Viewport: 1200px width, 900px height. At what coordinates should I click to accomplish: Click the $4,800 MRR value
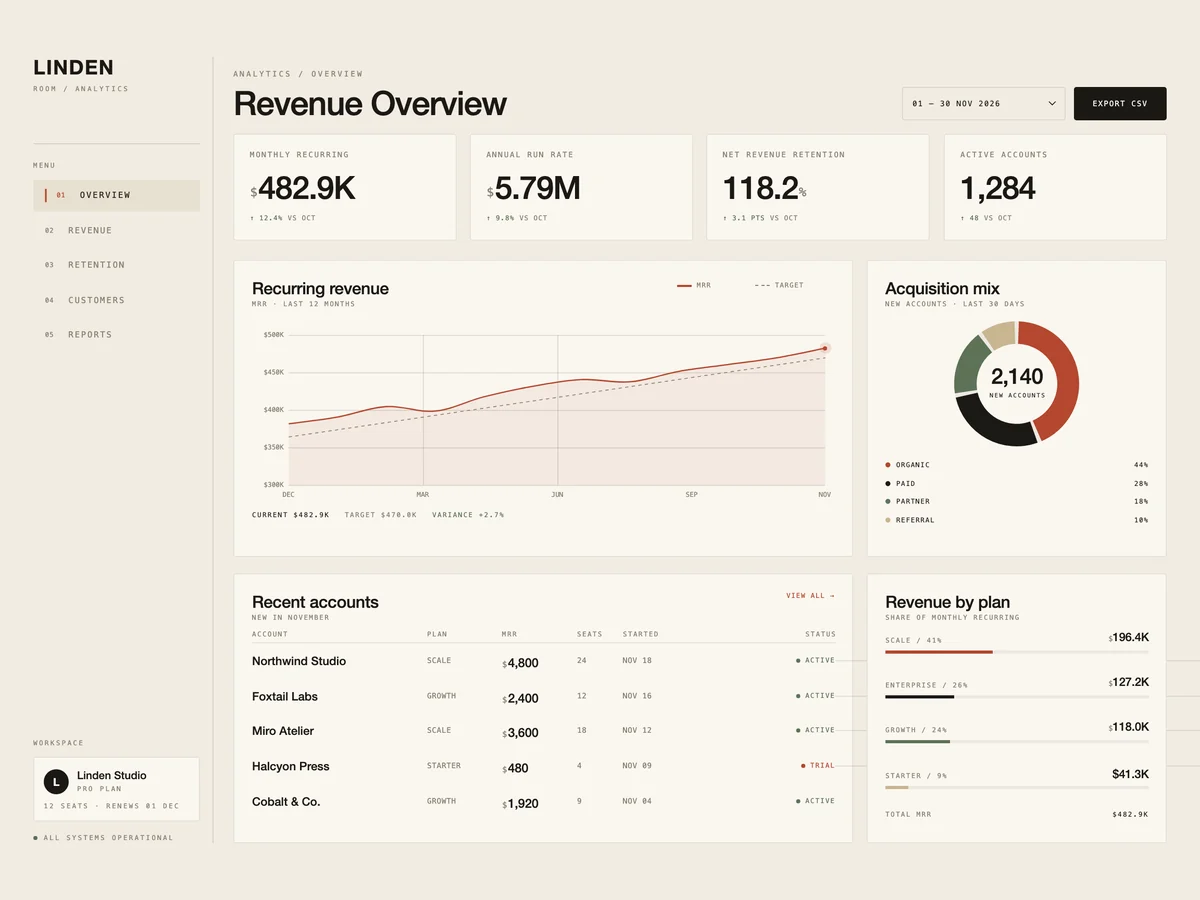pos(520,662)
